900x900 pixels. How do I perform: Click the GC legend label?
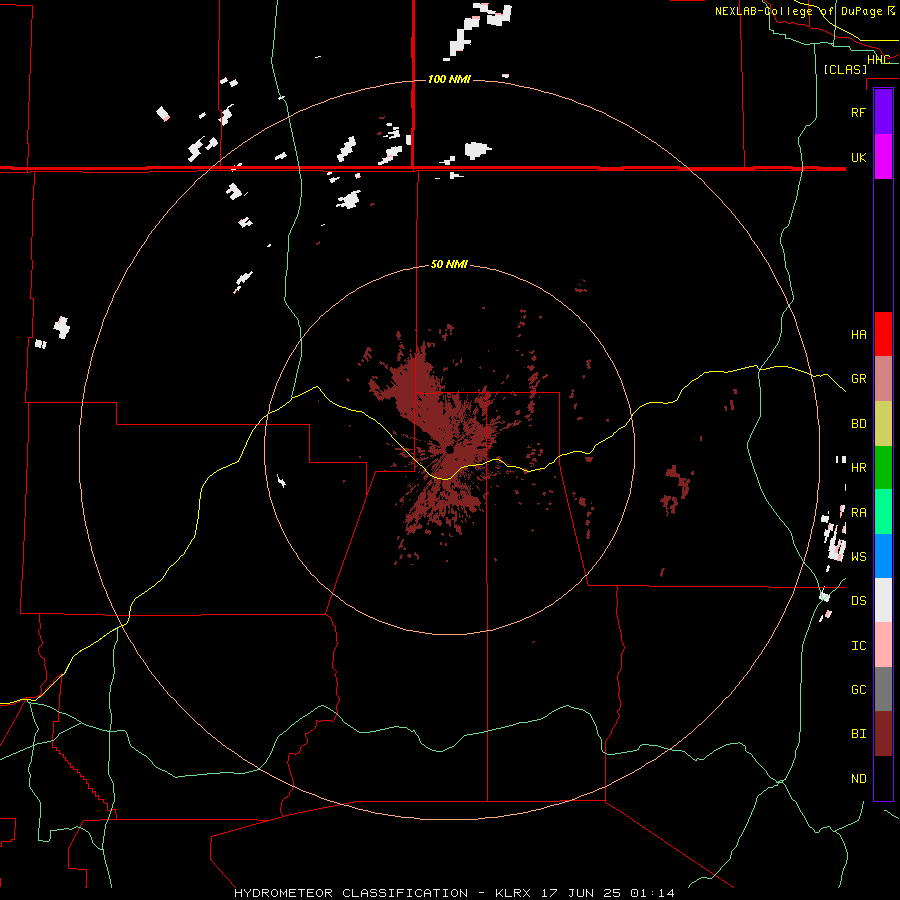858,690
